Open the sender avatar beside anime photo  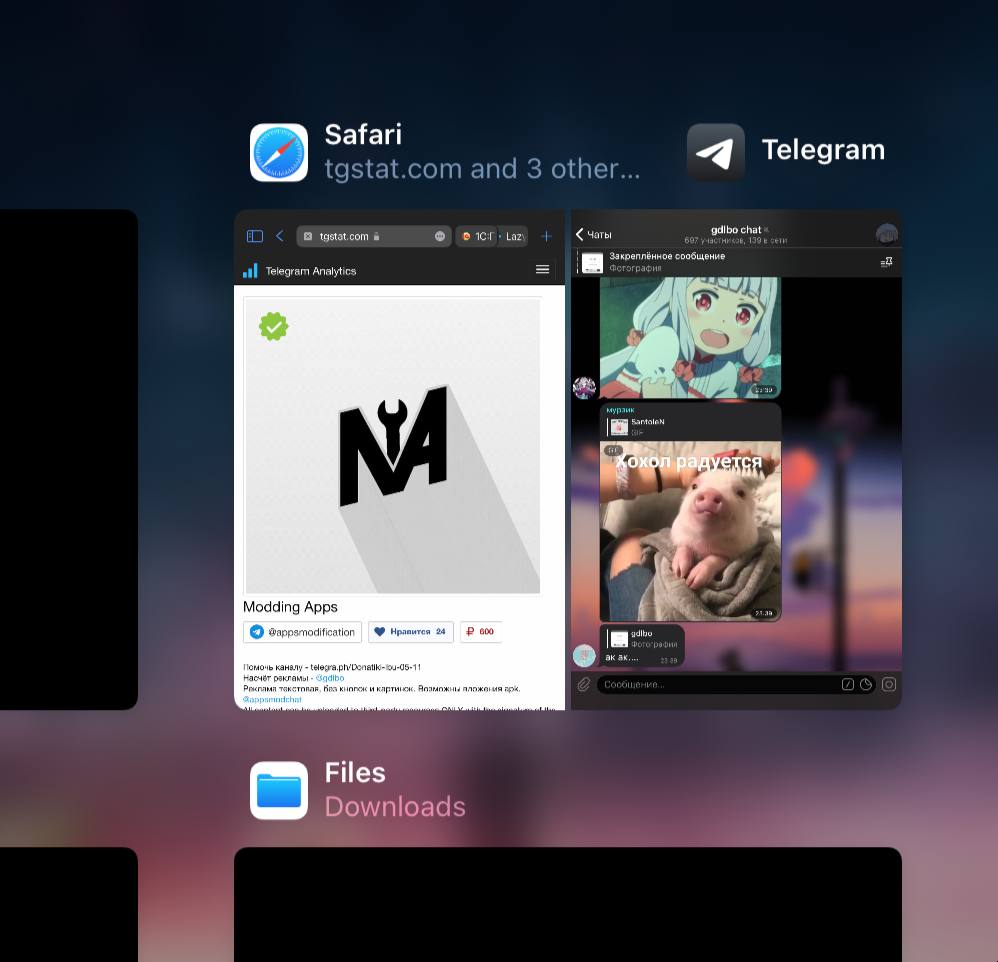(584, 387)
